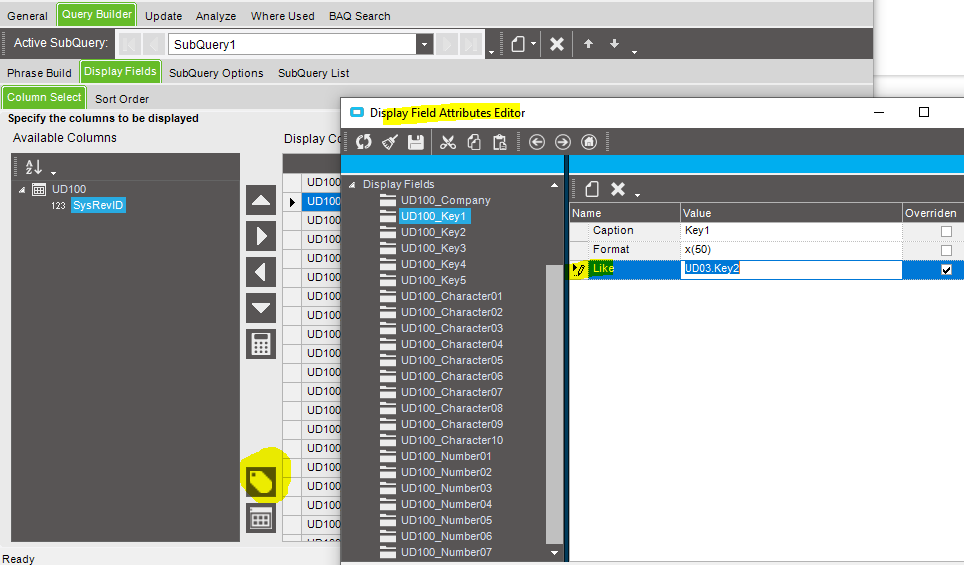
Task: Select UD100_Key5 in Display Fields tree
Action: (433, 280)
